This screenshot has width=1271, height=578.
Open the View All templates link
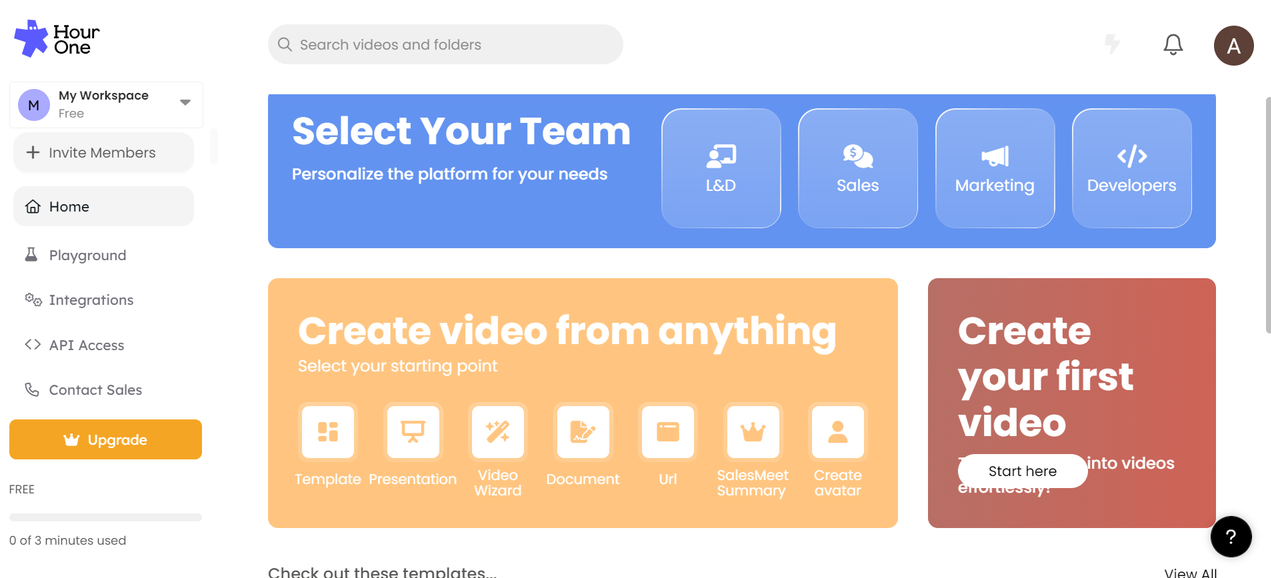pyautogui.click(x=1190, y=573)
